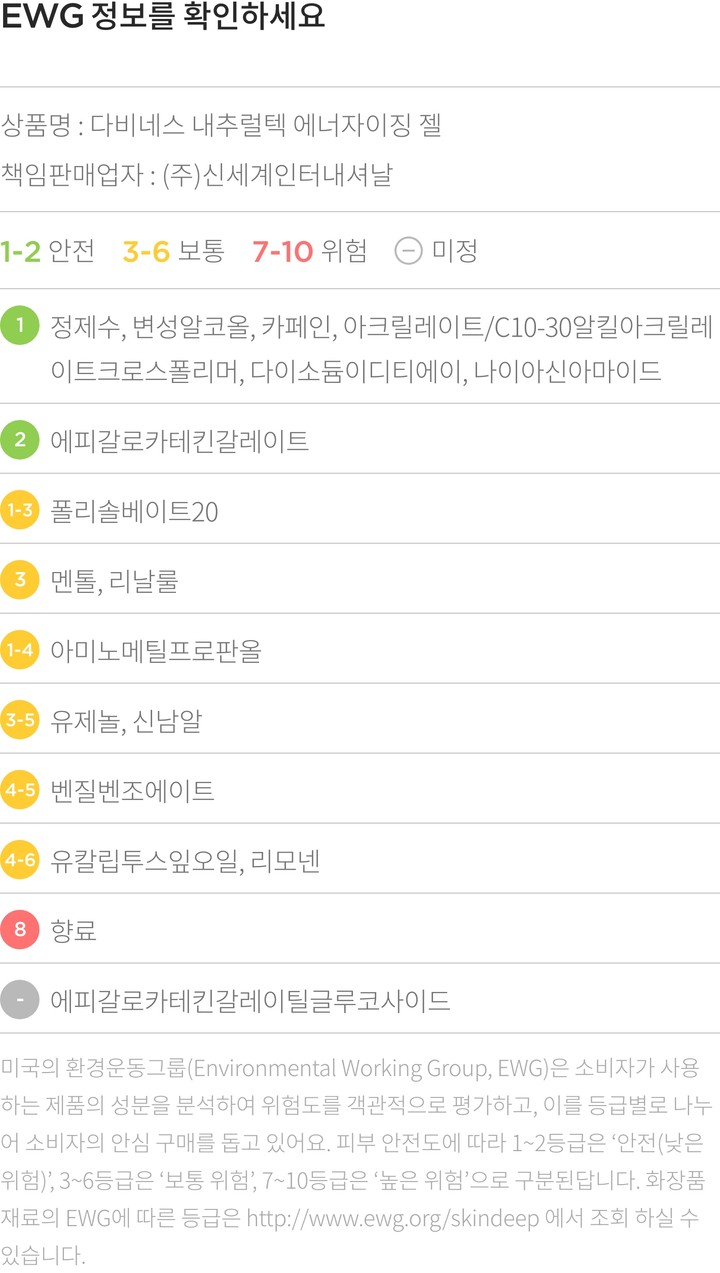This screenshot has width=720, height=1273.
Task: Click the gray undetermined grade badge
Action: pyautogui.click(x=19, y=1000)
